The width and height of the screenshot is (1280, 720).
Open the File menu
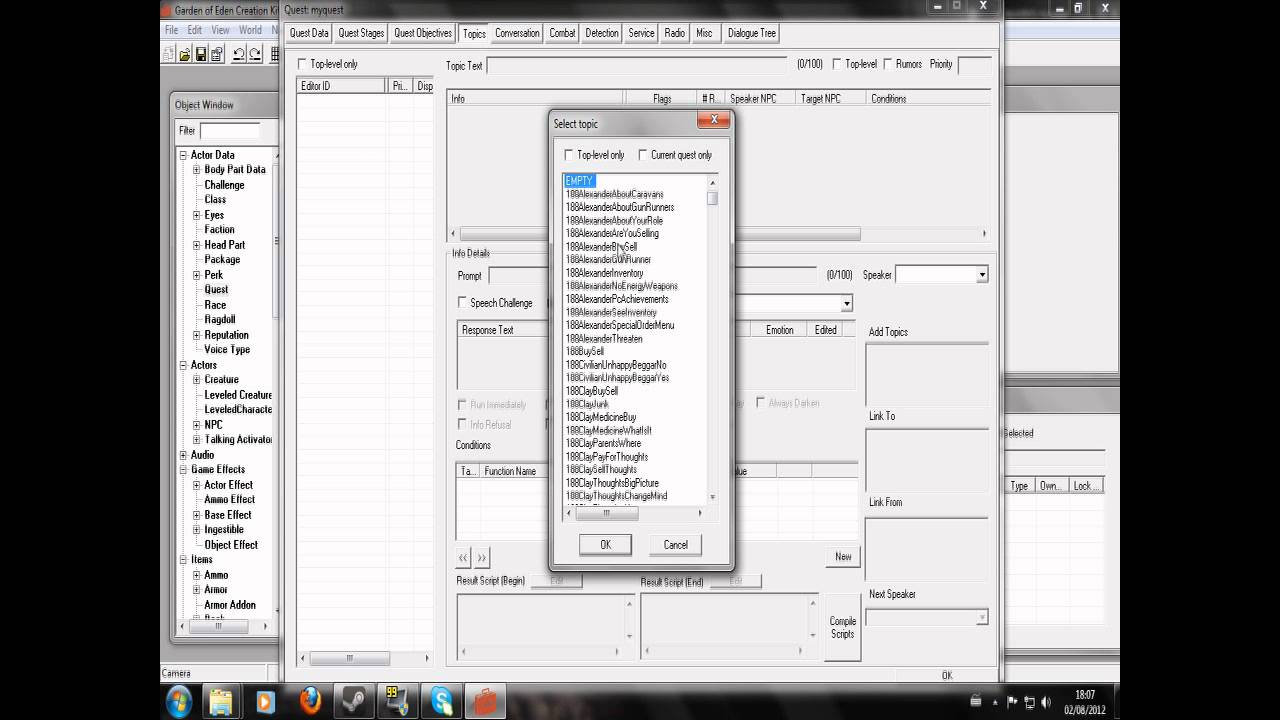pos(172,30)
